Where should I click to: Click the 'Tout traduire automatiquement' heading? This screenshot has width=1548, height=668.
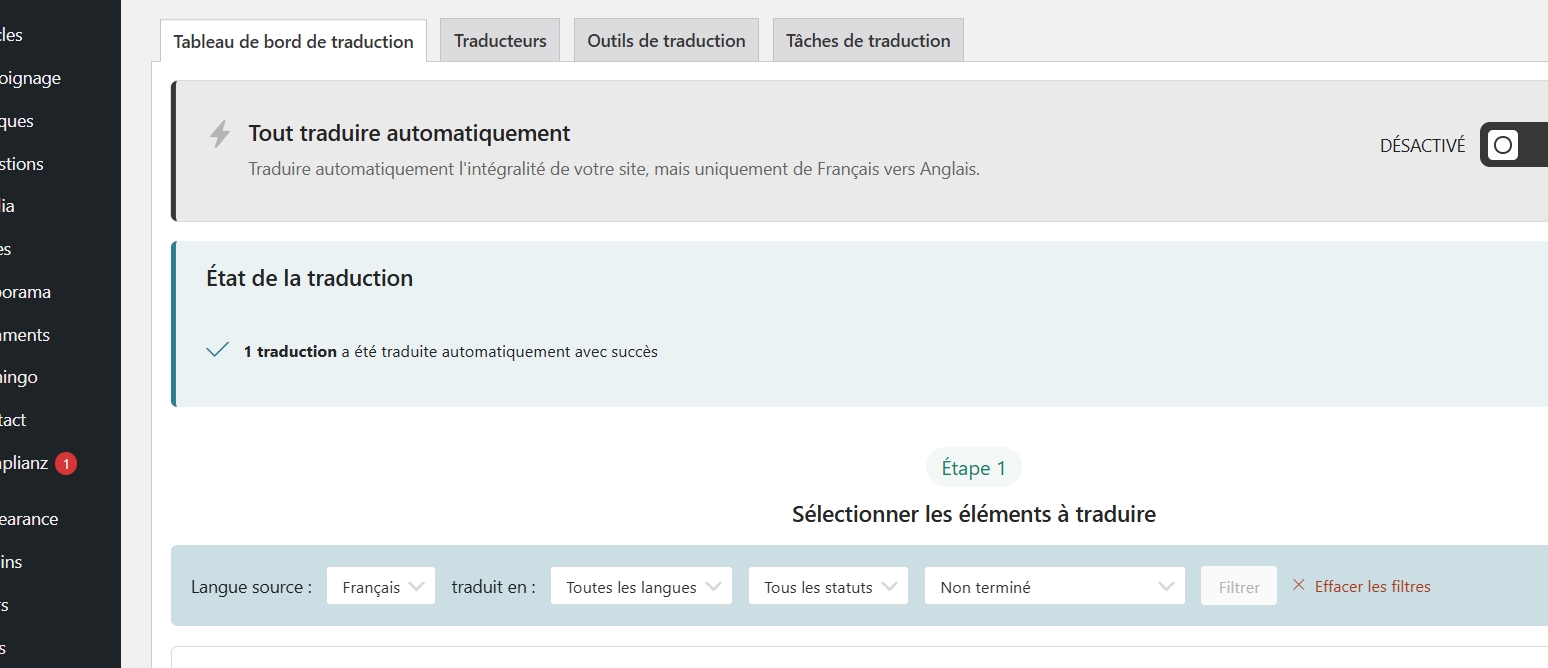tap(409, 133)
